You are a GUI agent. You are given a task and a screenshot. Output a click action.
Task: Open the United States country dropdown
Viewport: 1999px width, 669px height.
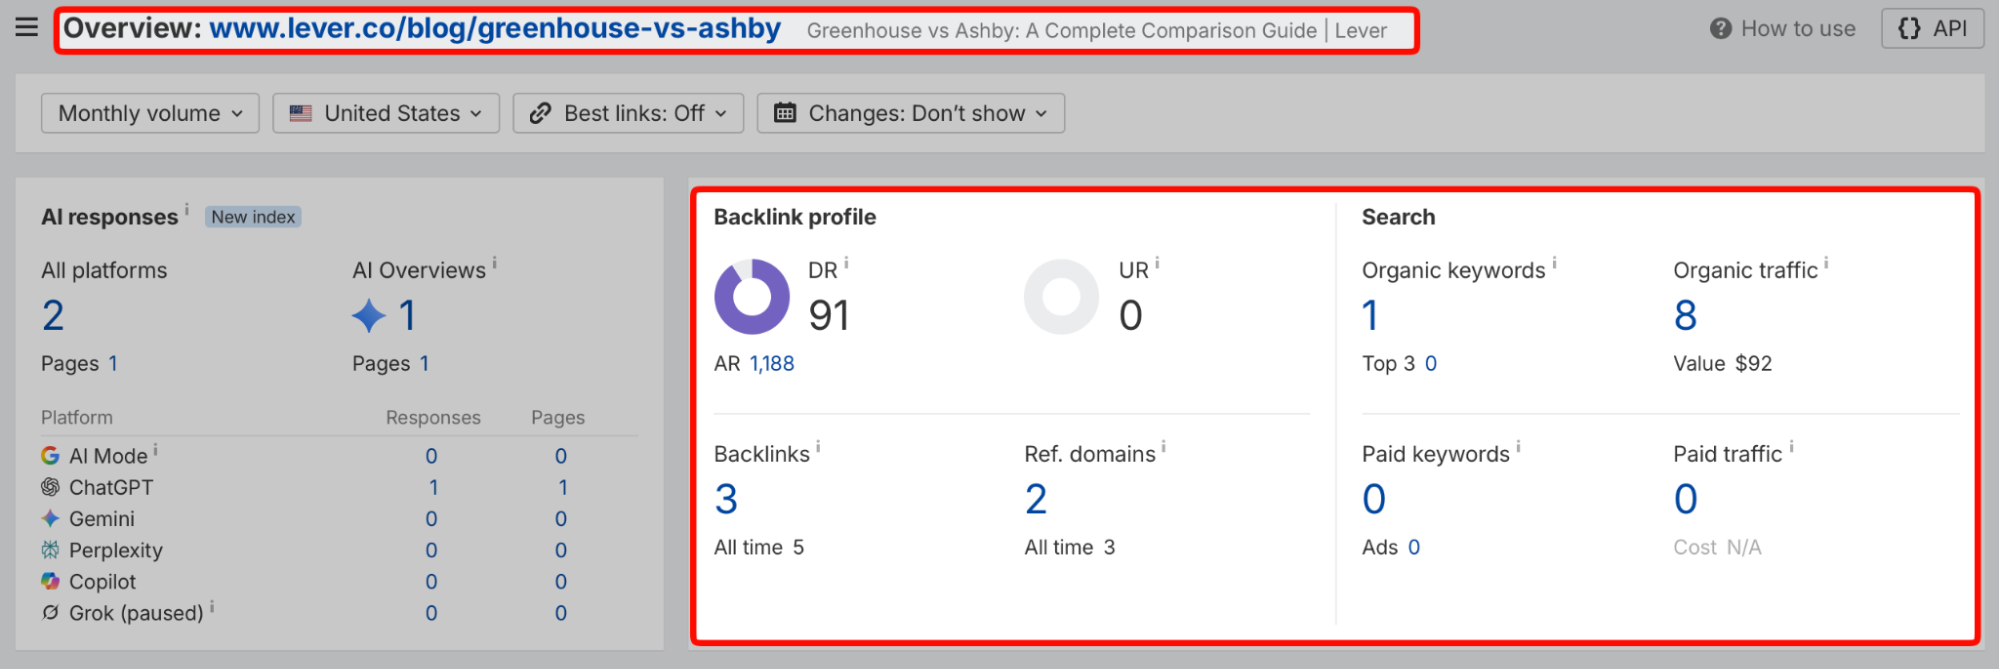click(x=386, y=113)
